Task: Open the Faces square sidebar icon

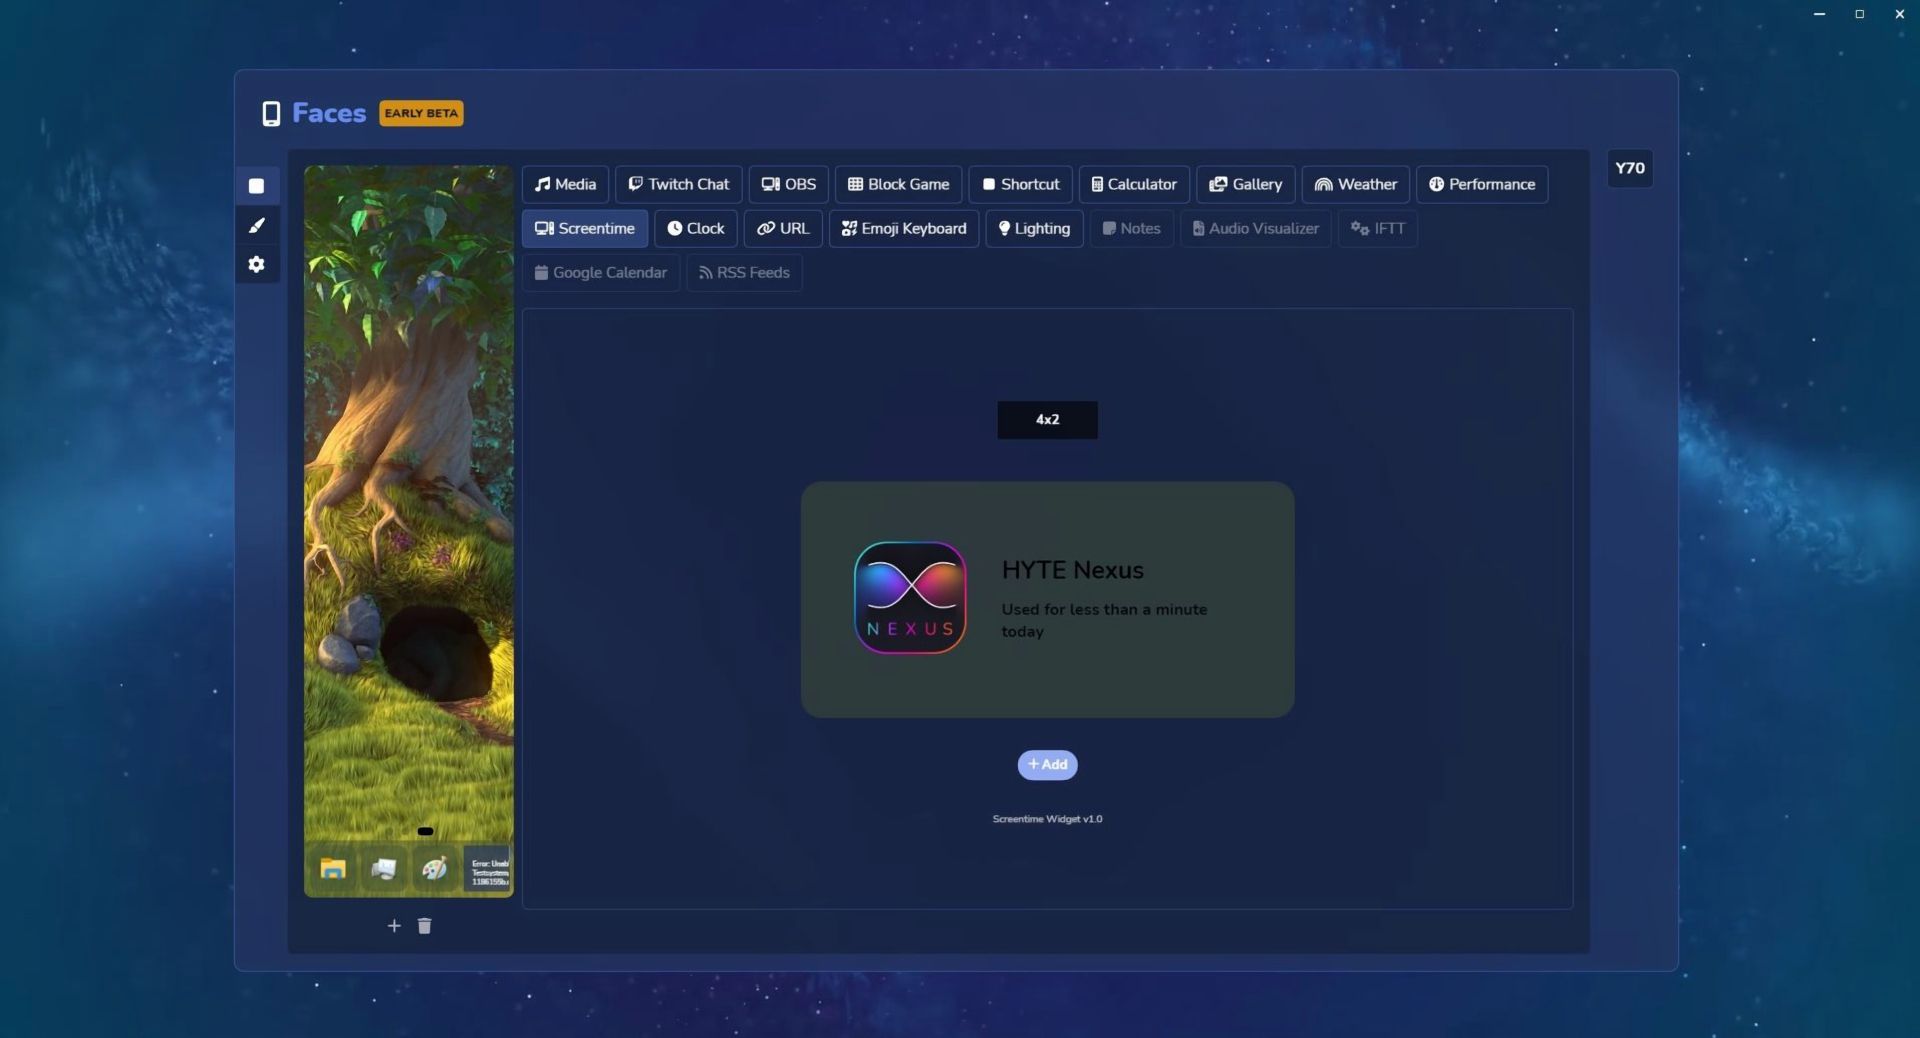Action: (257, 186)
